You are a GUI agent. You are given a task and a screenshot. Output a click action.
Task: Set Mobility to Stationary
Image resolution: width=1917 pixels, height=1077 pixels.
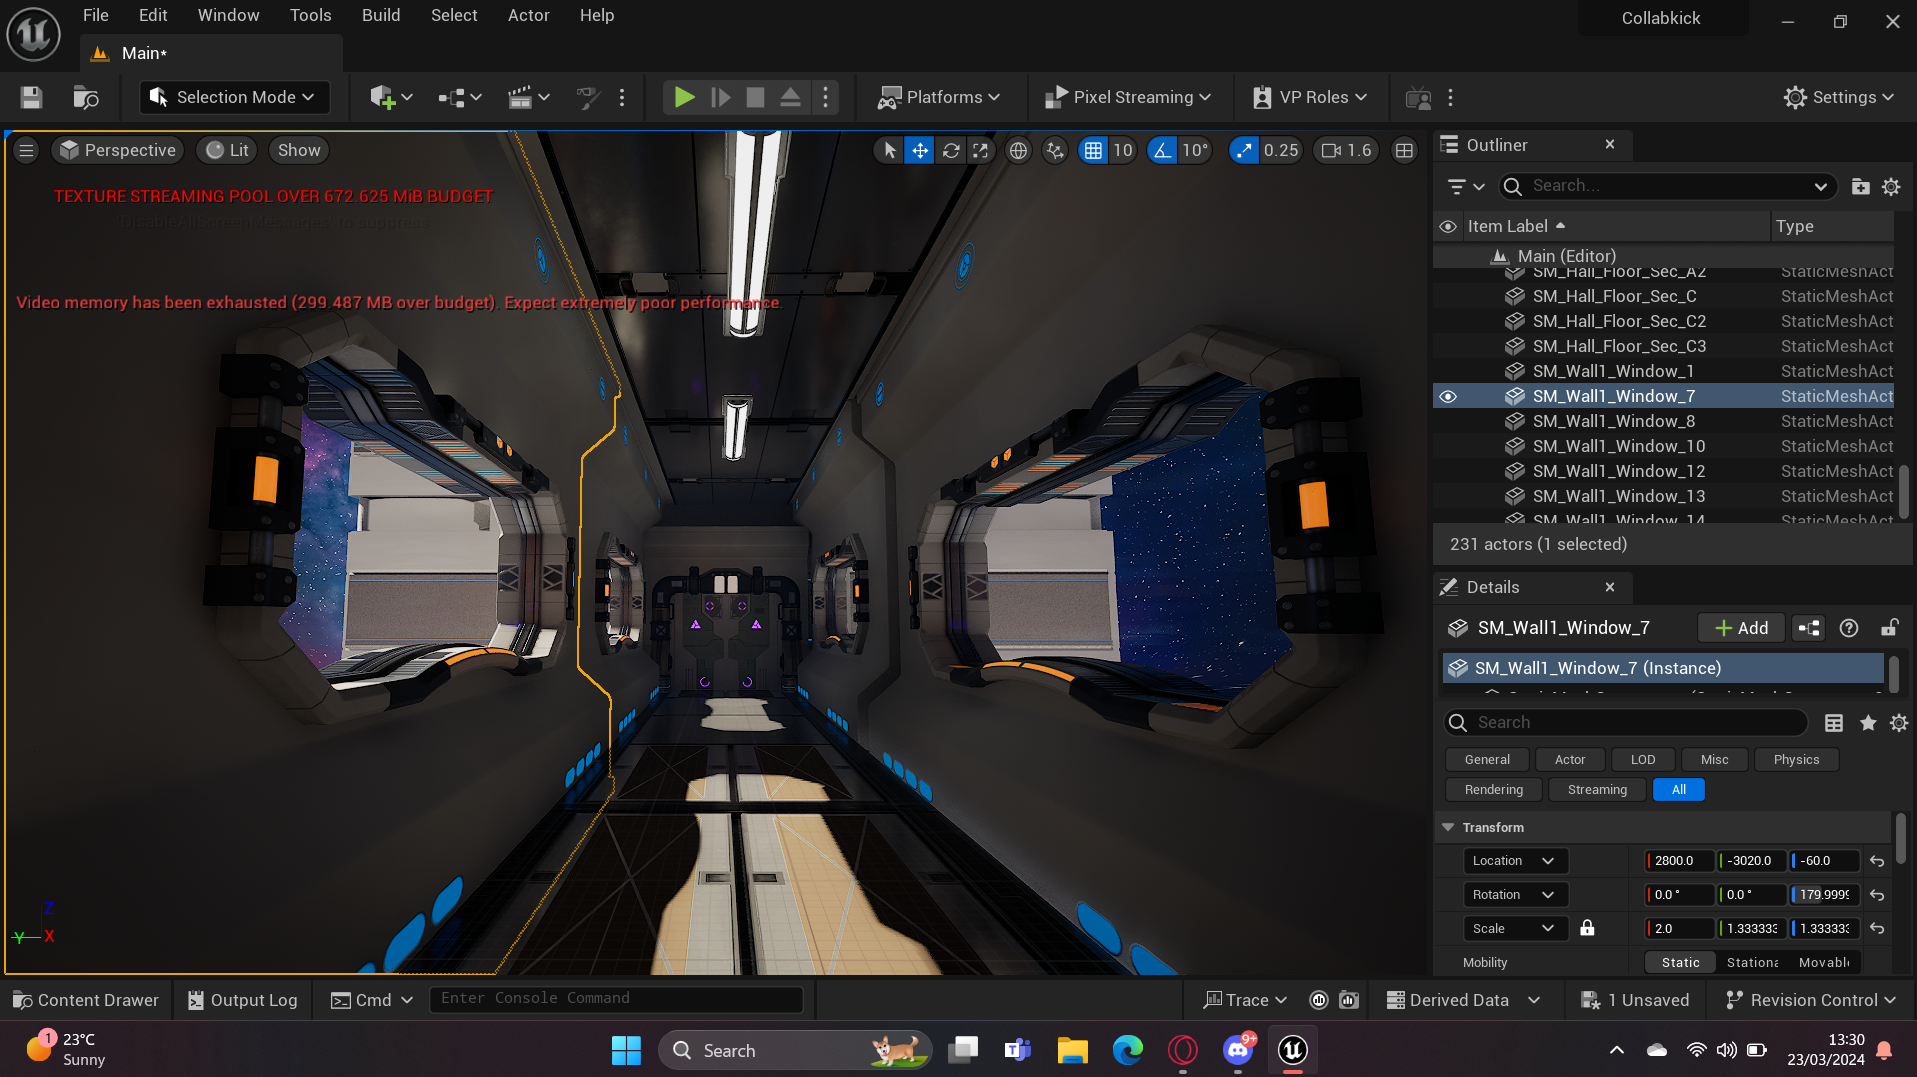[x=1752, y=962]
